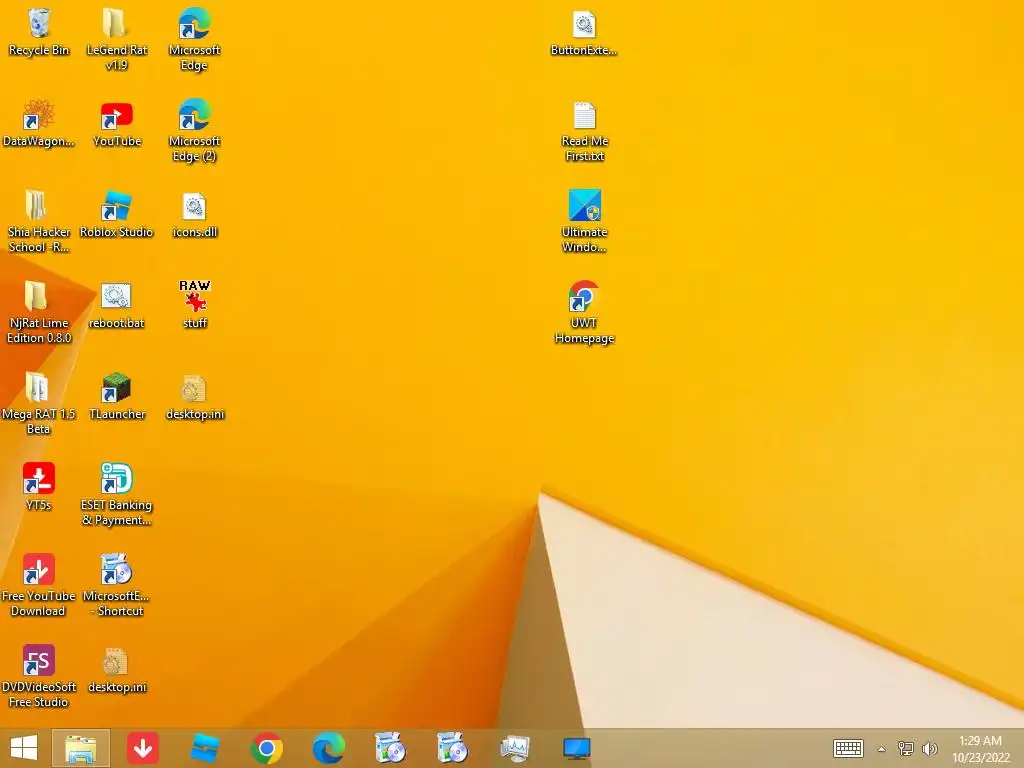Launch Roblox Studio from the taskbar
Viewport: 1024px width, 768px height.
pos(204,748)
